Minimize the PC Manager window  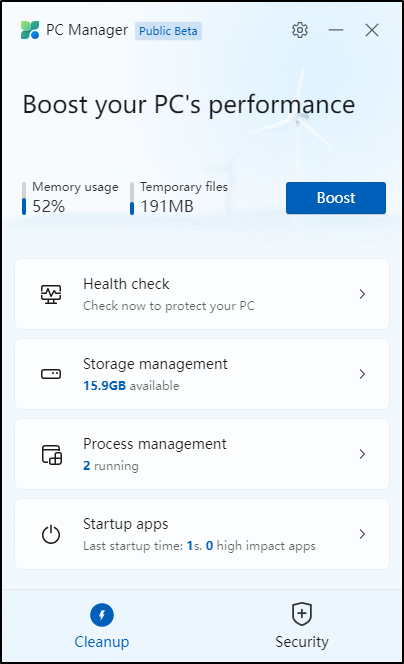336,30
